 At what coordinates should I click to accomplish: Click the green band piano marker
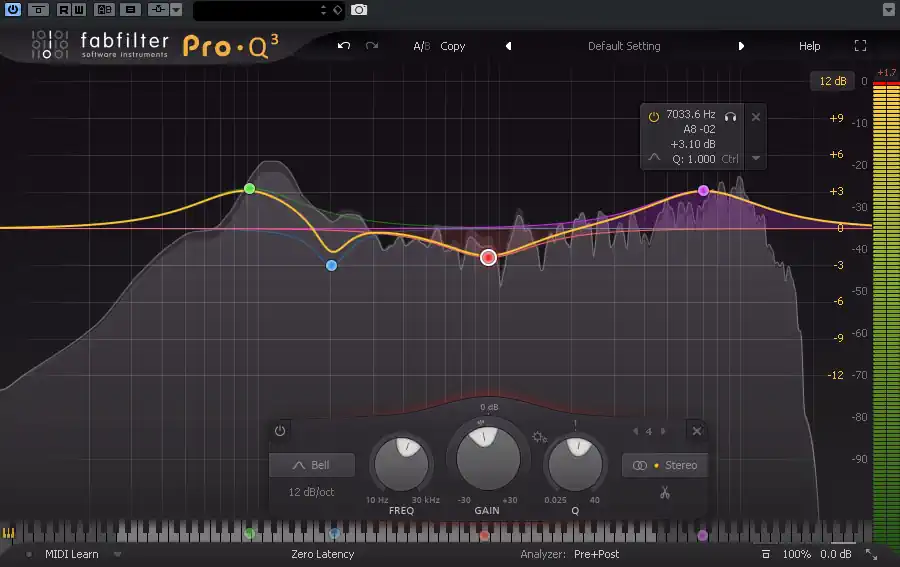click(x=249, y=534)
